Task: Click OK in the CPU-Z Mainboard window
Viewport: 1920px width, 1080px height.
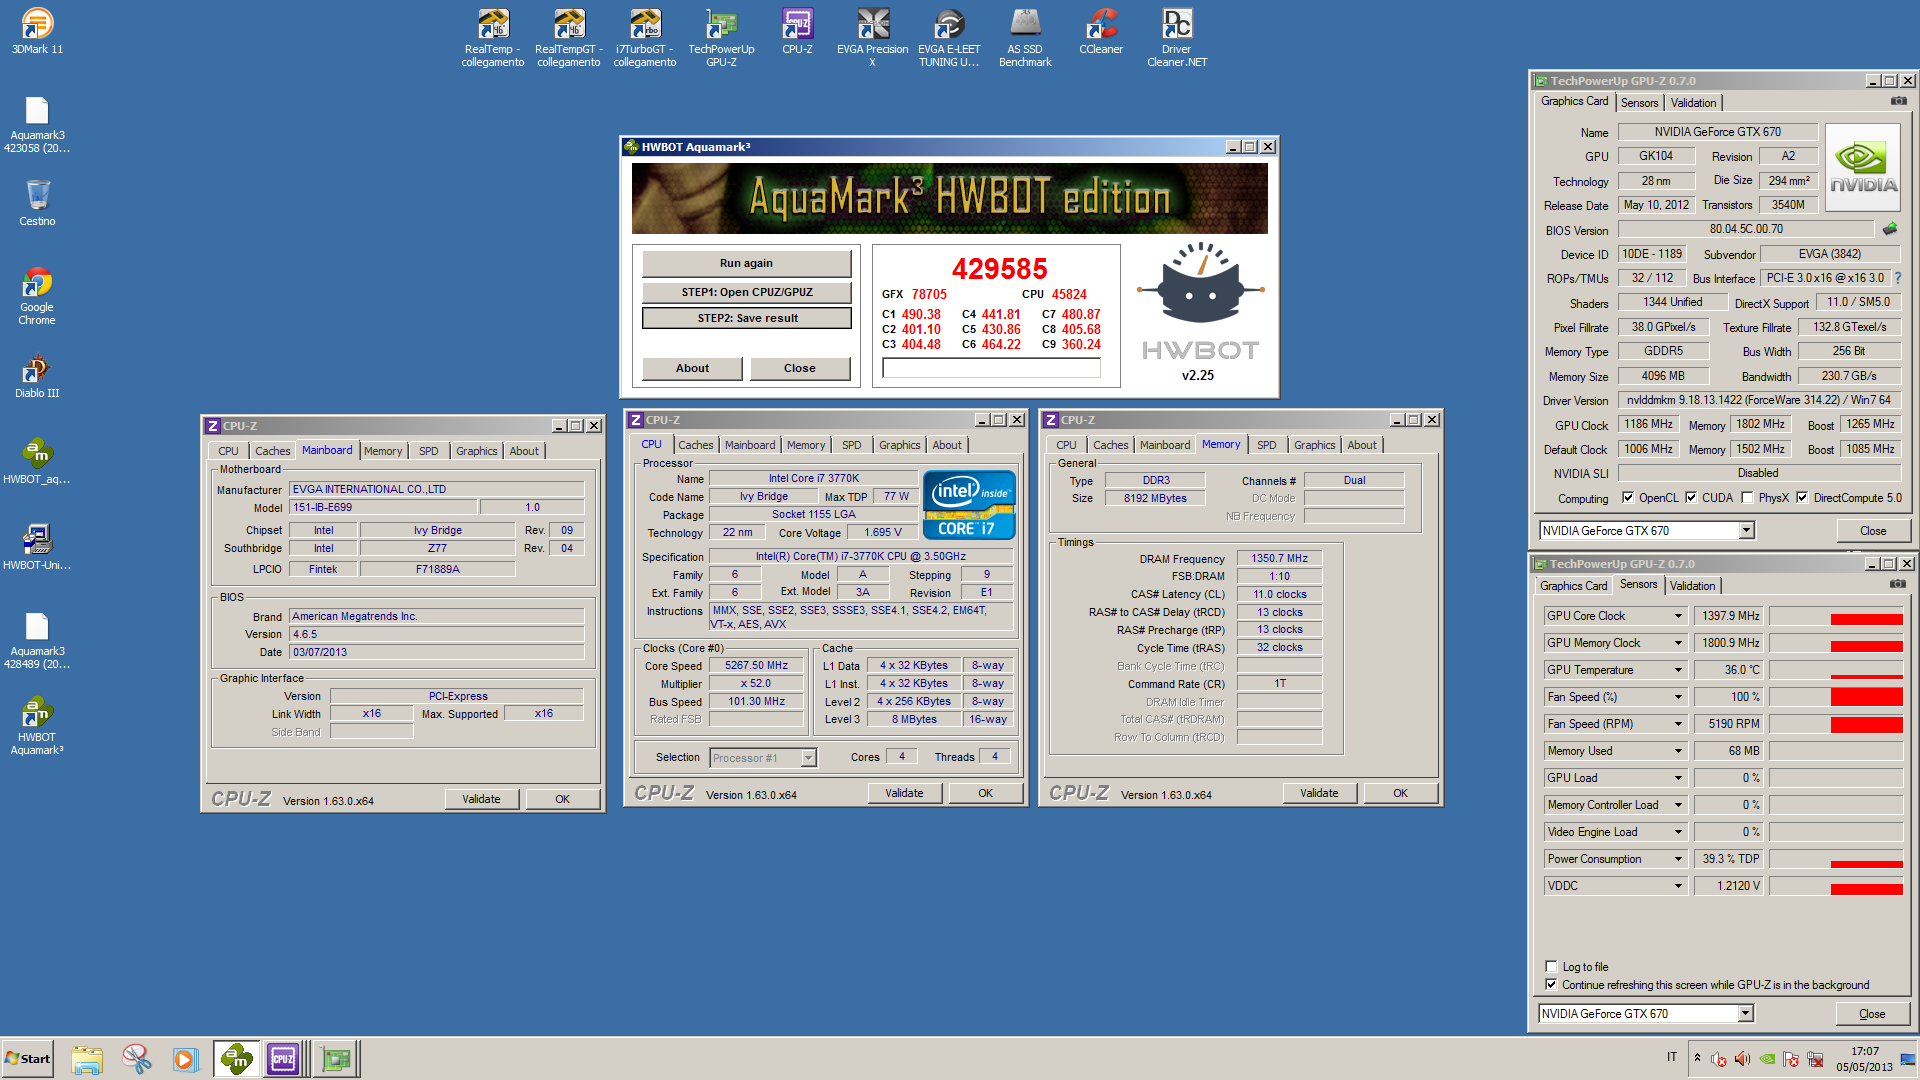Action: tap(562, 799)
